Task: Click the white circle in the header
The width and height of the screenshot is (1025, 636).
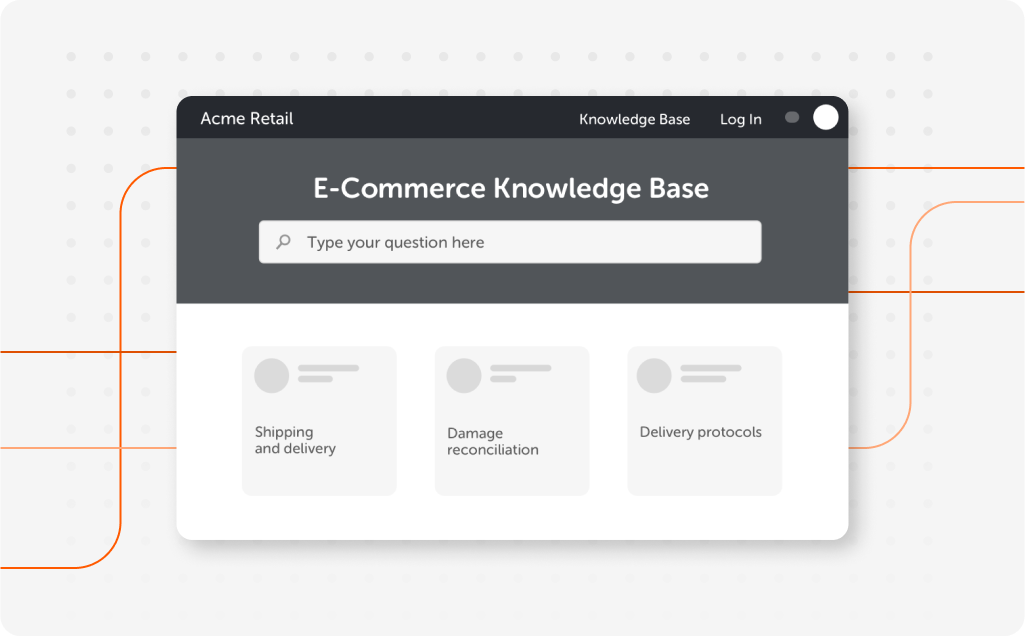Action: [x=825, y=117]
